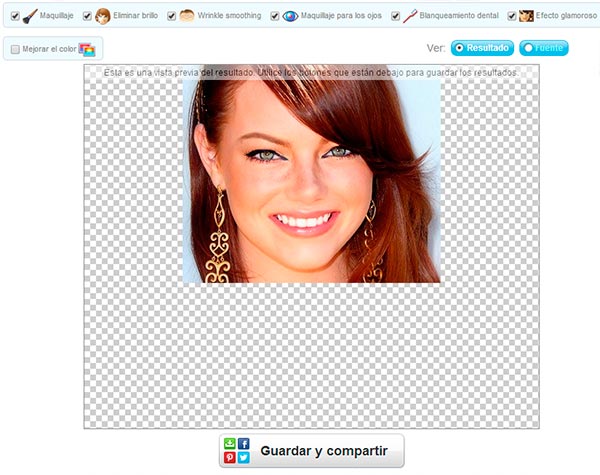
Task: Toggle Maquillaje para los ojos checkbox
Action: coord(275,16)
